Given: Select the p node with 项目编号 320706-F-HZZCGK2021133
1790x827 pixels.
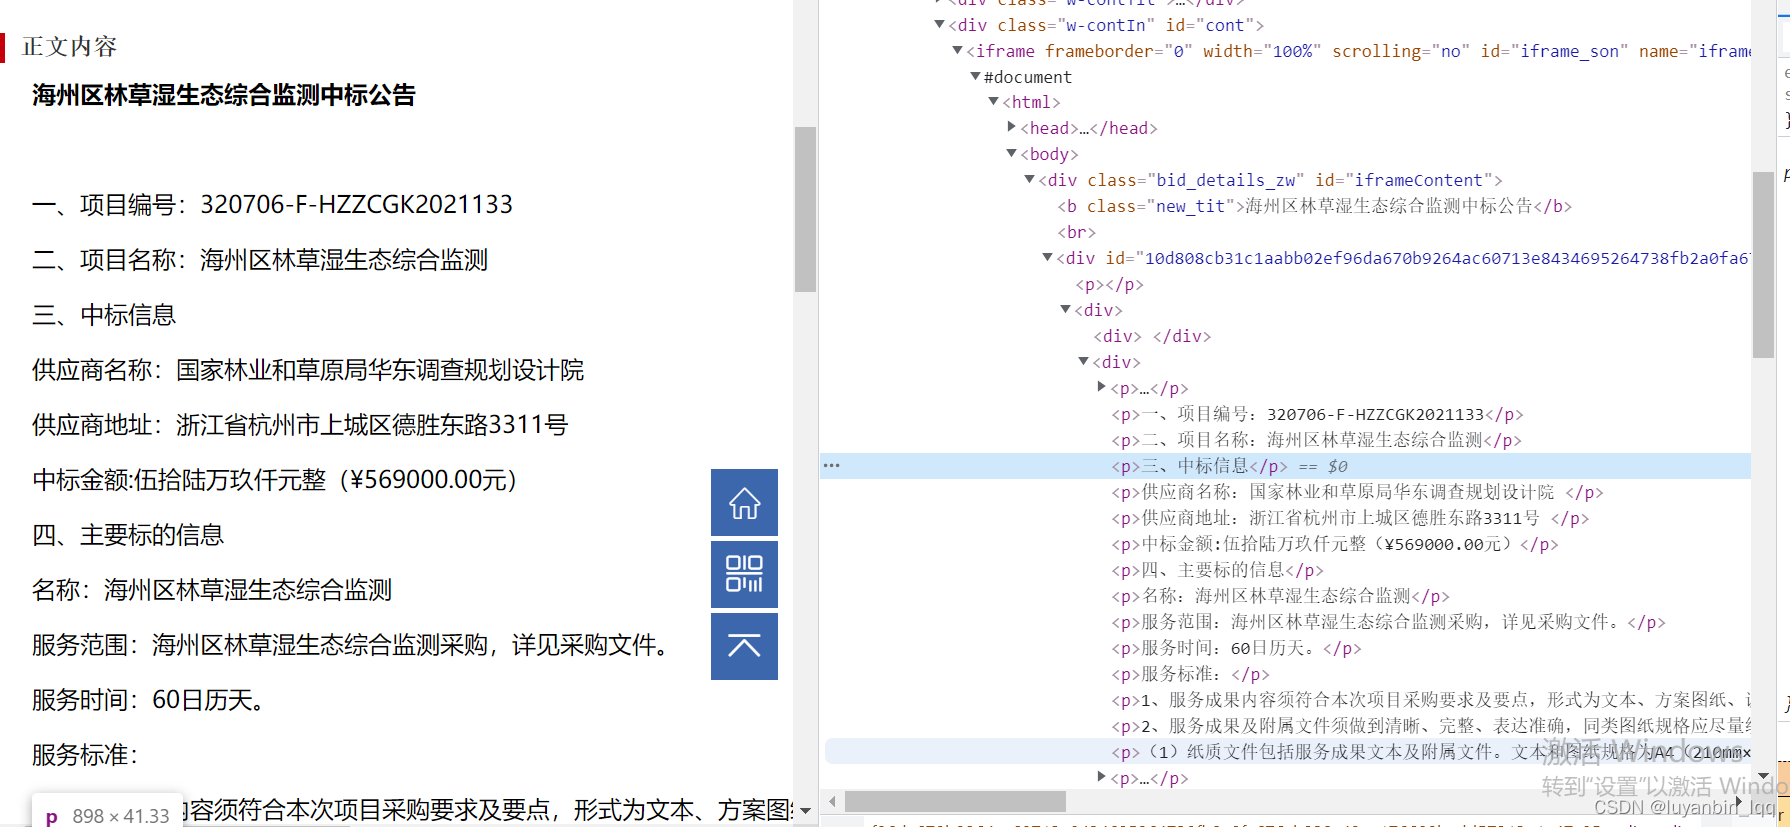Looking at the screenshot, I should click(x=1317, y=414).
